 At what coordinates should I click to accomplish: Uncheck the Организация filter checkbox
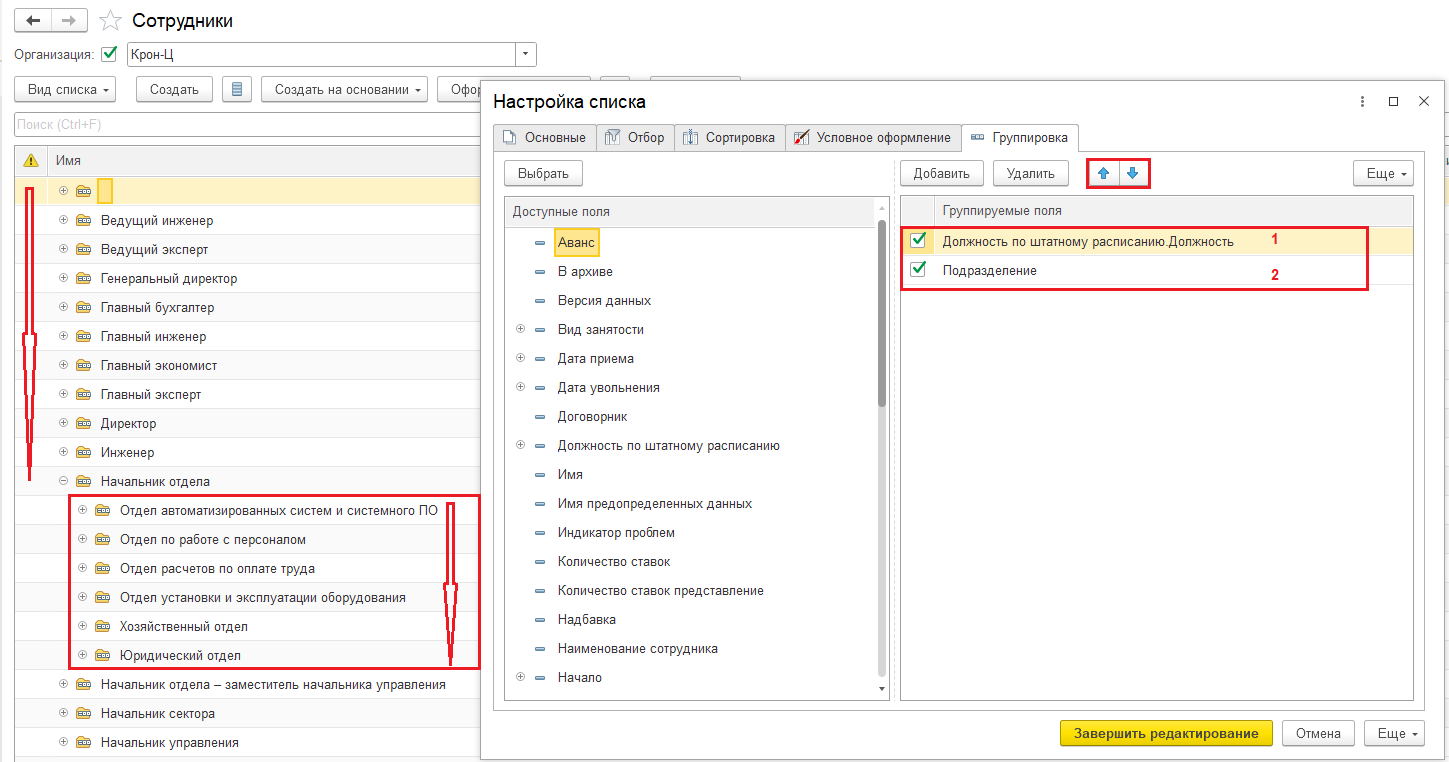[x=110, y=54]
